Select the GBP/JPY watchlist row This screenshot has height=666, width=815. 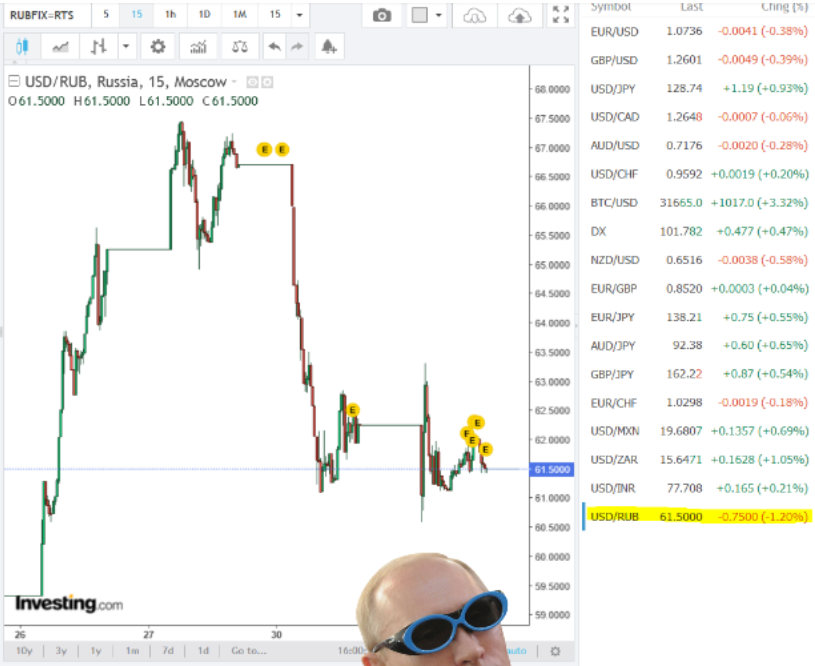tap(698, 374)
